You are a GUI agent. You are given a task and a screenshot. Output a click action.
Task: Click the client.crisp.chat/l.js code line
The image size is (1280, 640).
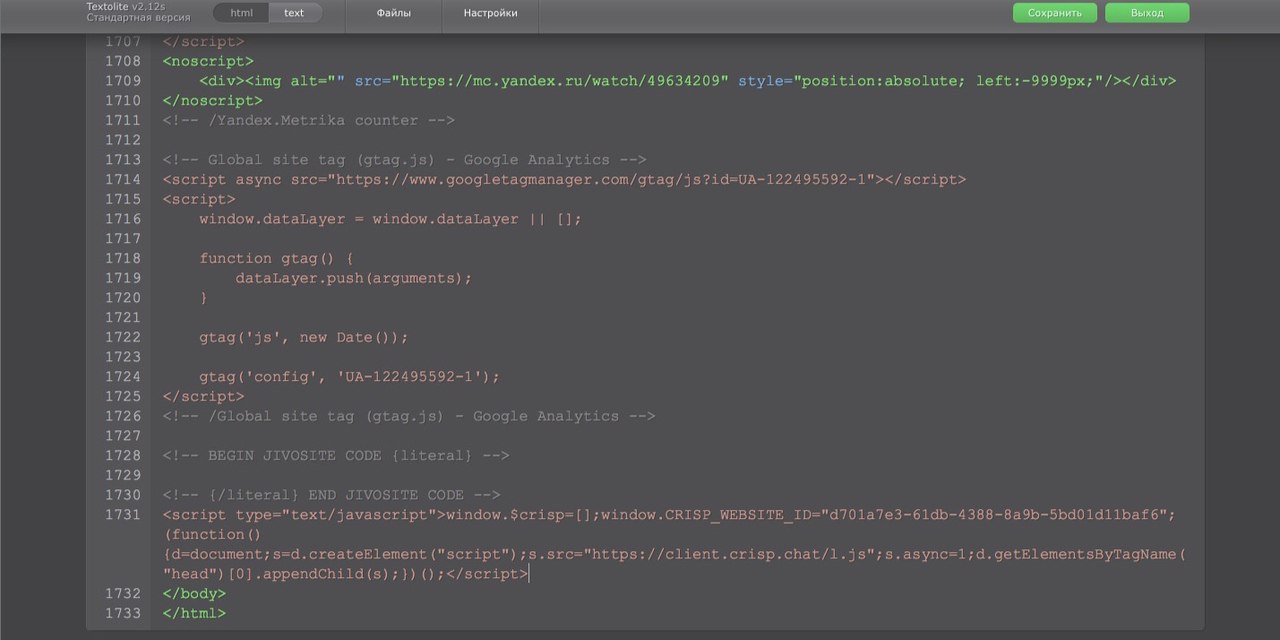click(x=674, y=554)
